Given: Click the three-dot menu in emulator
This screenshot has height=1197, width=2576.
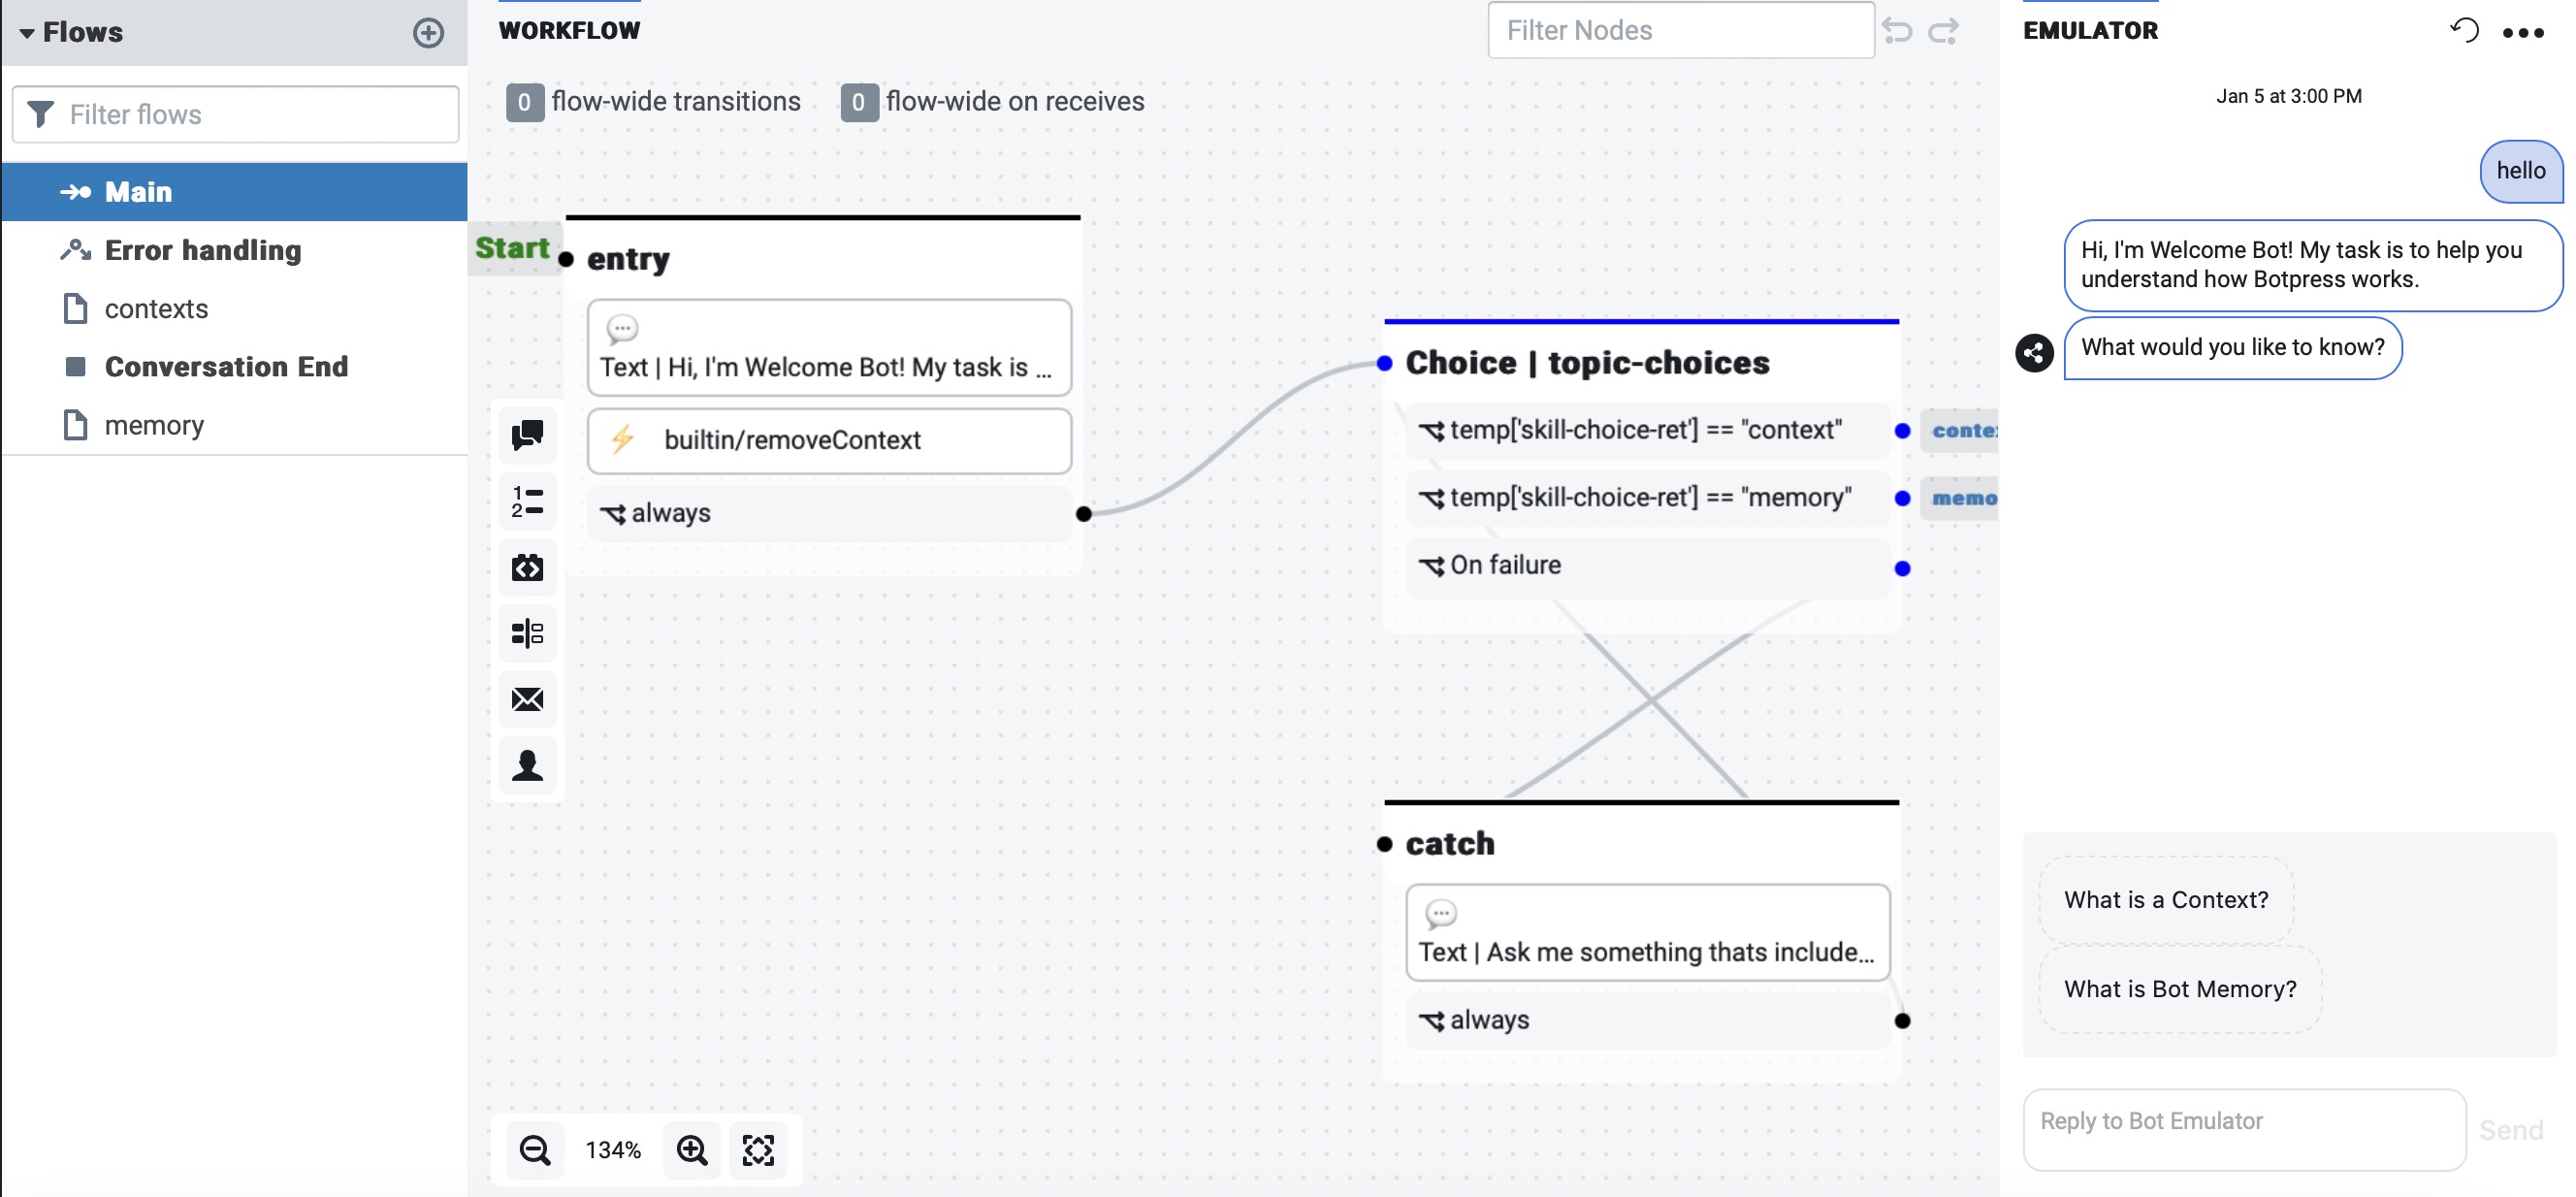Looking at the screenshot, I should 2525,29.
